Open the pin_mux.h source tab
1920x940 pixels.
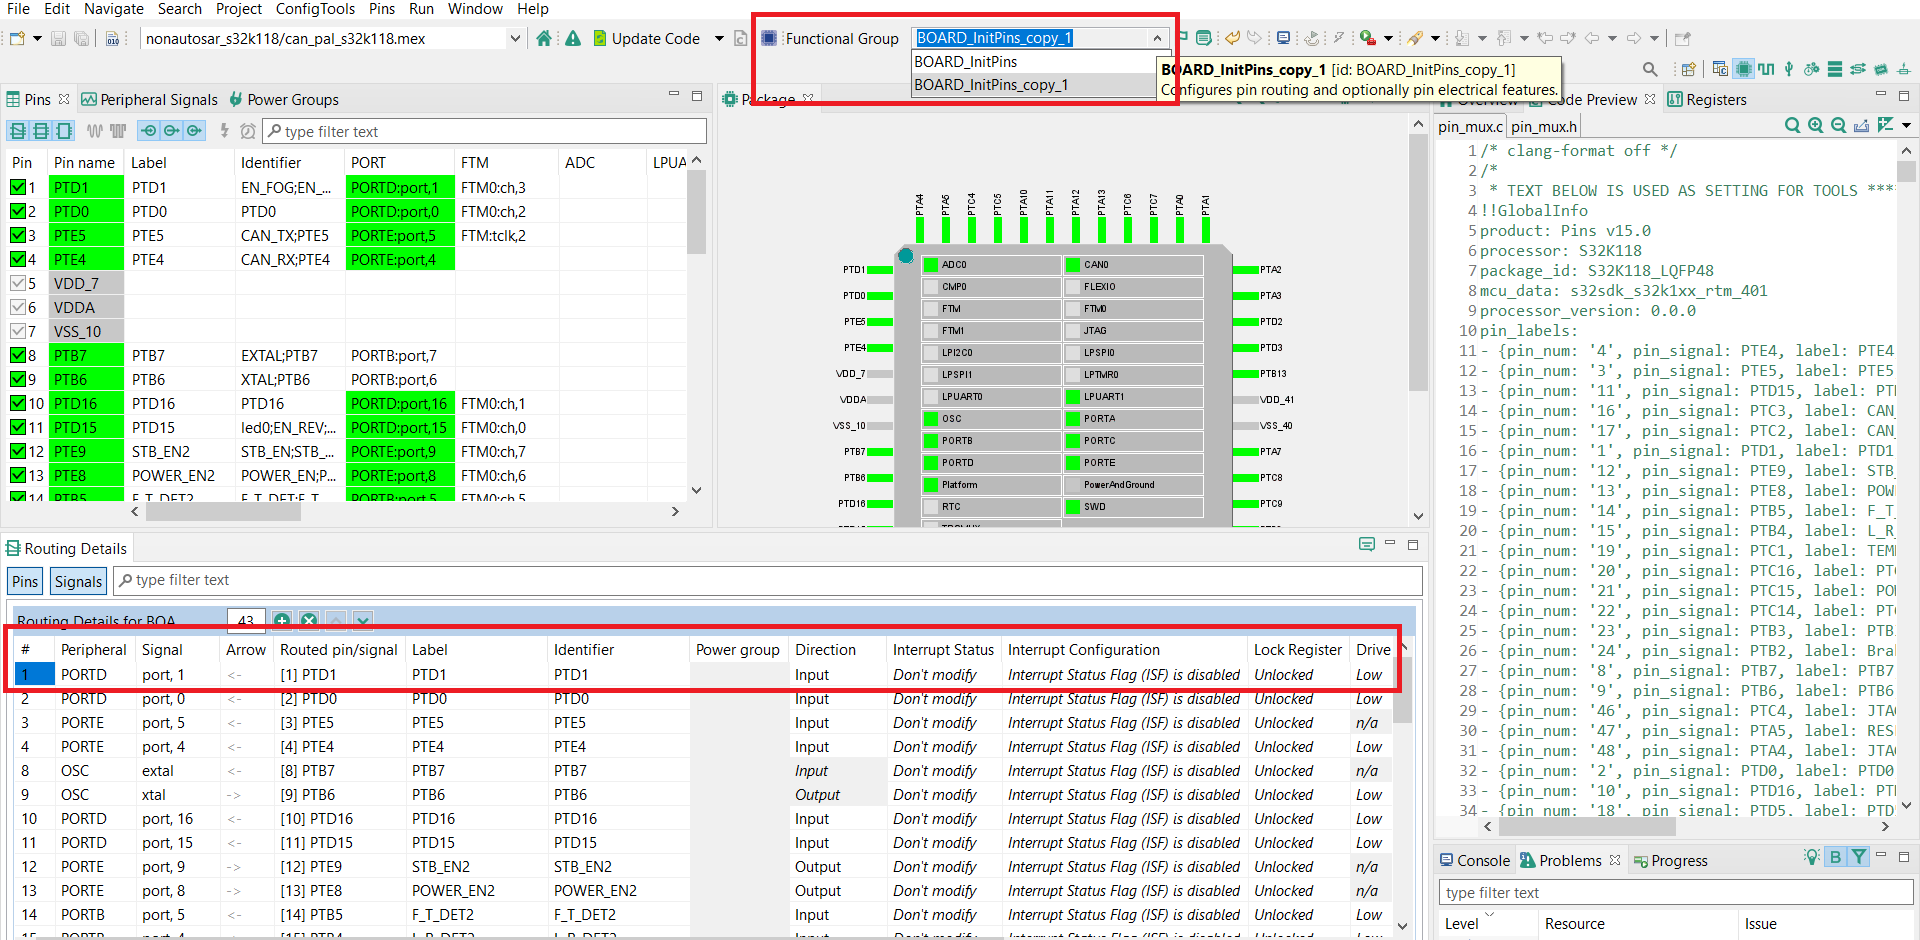coord(1544,126)
